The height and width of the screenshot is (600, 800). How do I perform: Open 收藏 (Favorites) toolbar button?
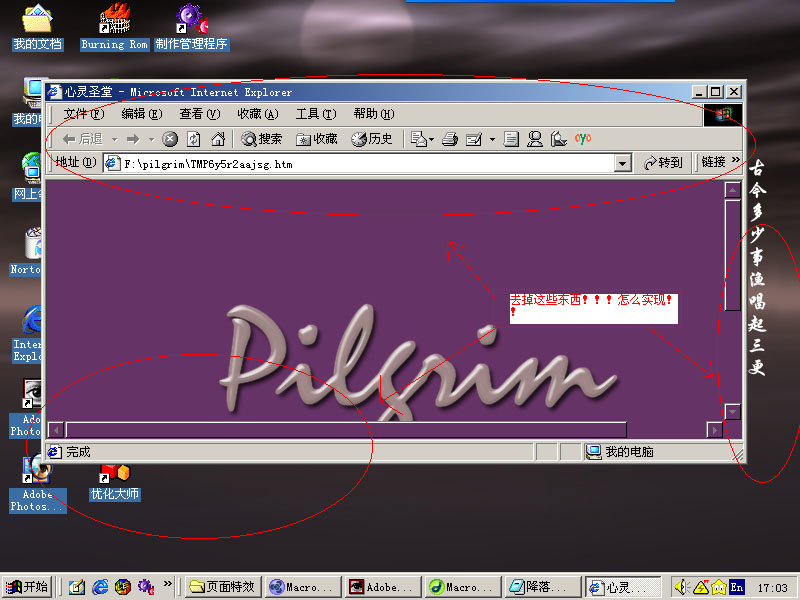point(317,139)
